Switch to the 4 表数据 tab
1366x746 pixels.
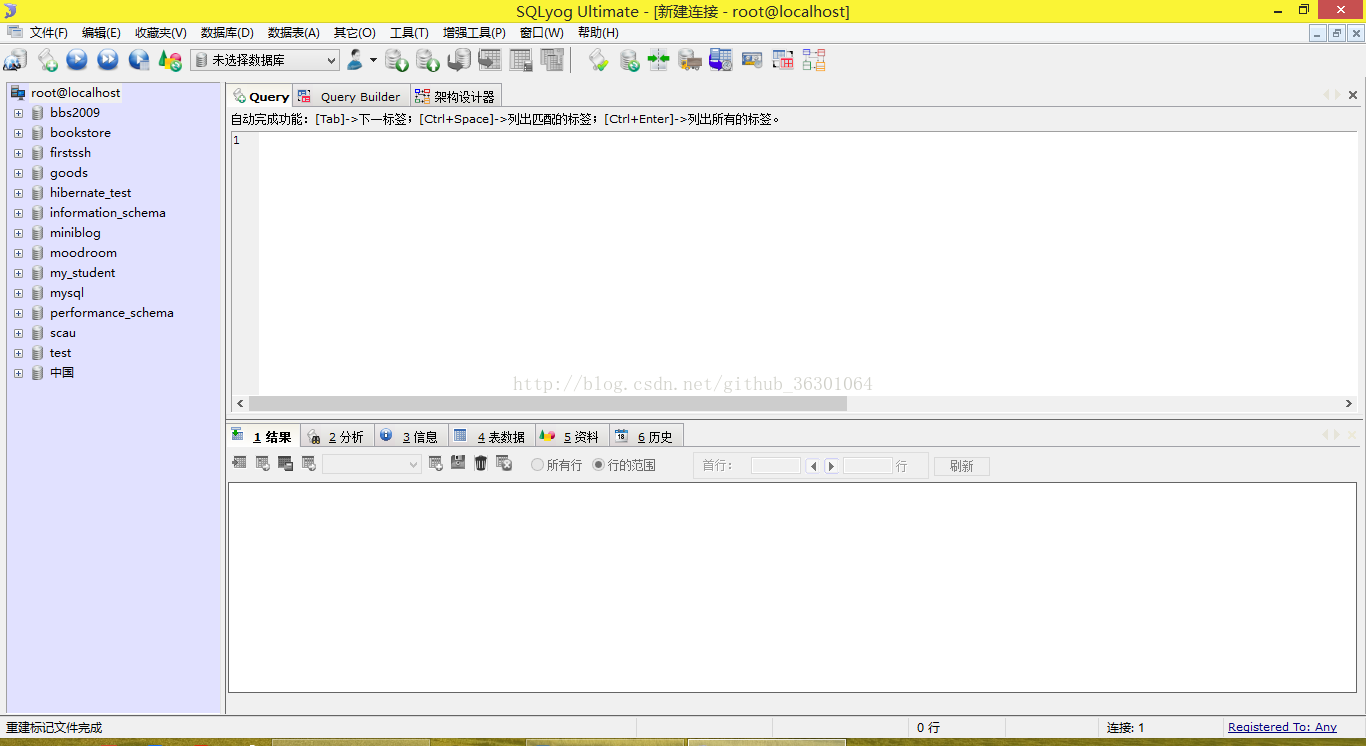pos(491,437)
